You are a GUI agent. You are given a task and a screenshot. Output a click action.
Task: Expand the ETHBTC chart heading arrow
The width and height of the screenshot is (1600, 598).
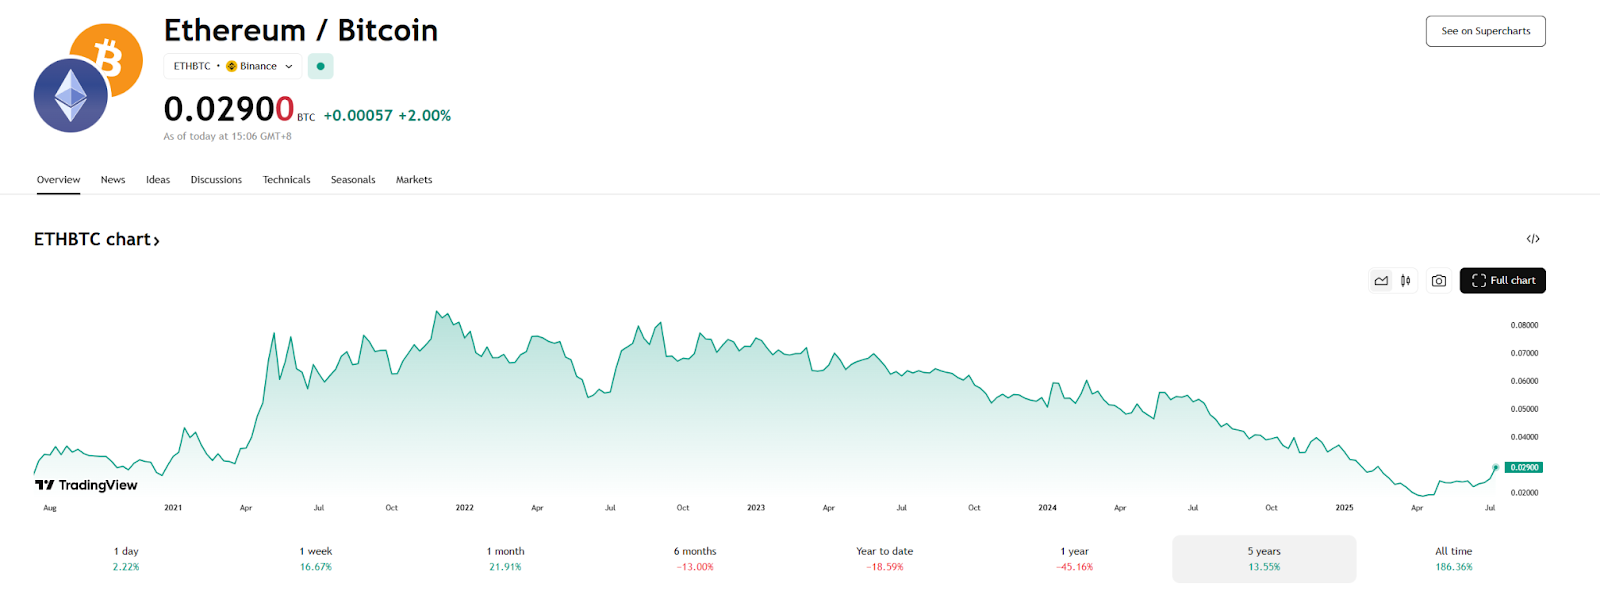(156, 240)
